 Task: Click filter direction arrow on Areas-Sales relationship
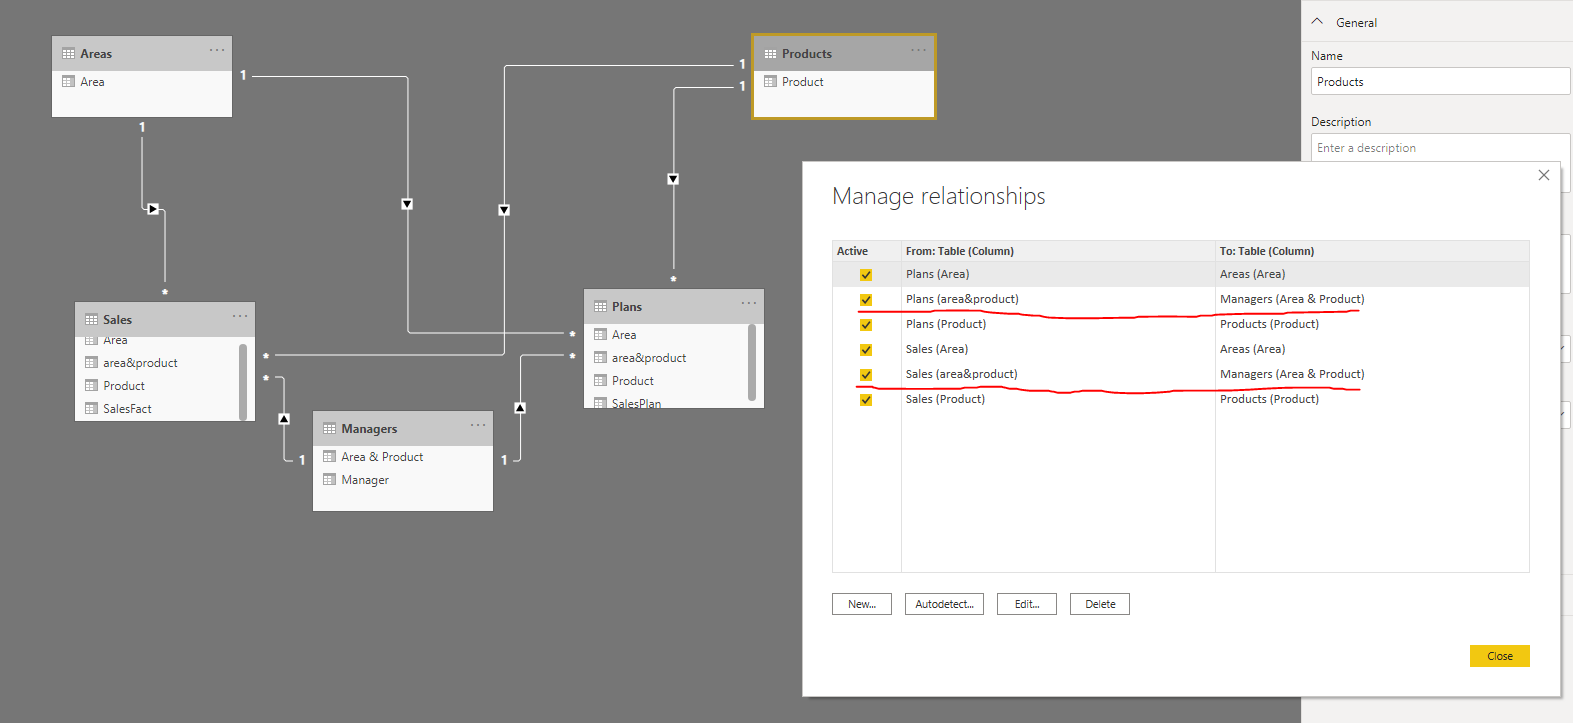pos(153,209)
